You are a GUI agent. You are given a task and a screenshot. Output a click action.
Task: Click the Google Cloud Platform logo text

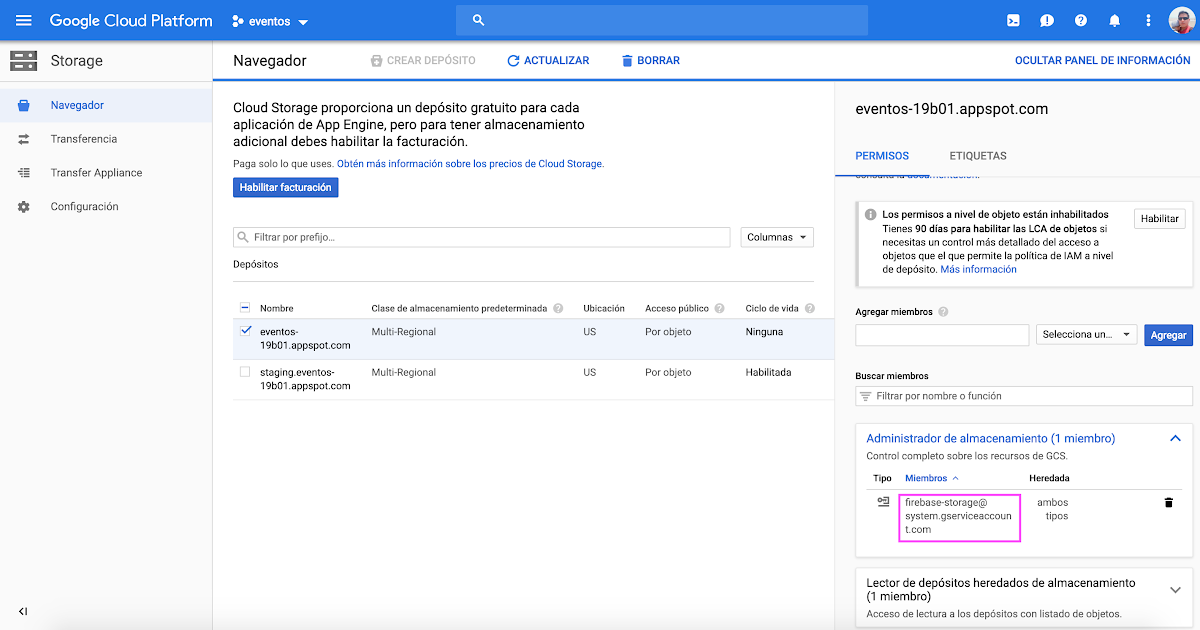pos(131,20)
